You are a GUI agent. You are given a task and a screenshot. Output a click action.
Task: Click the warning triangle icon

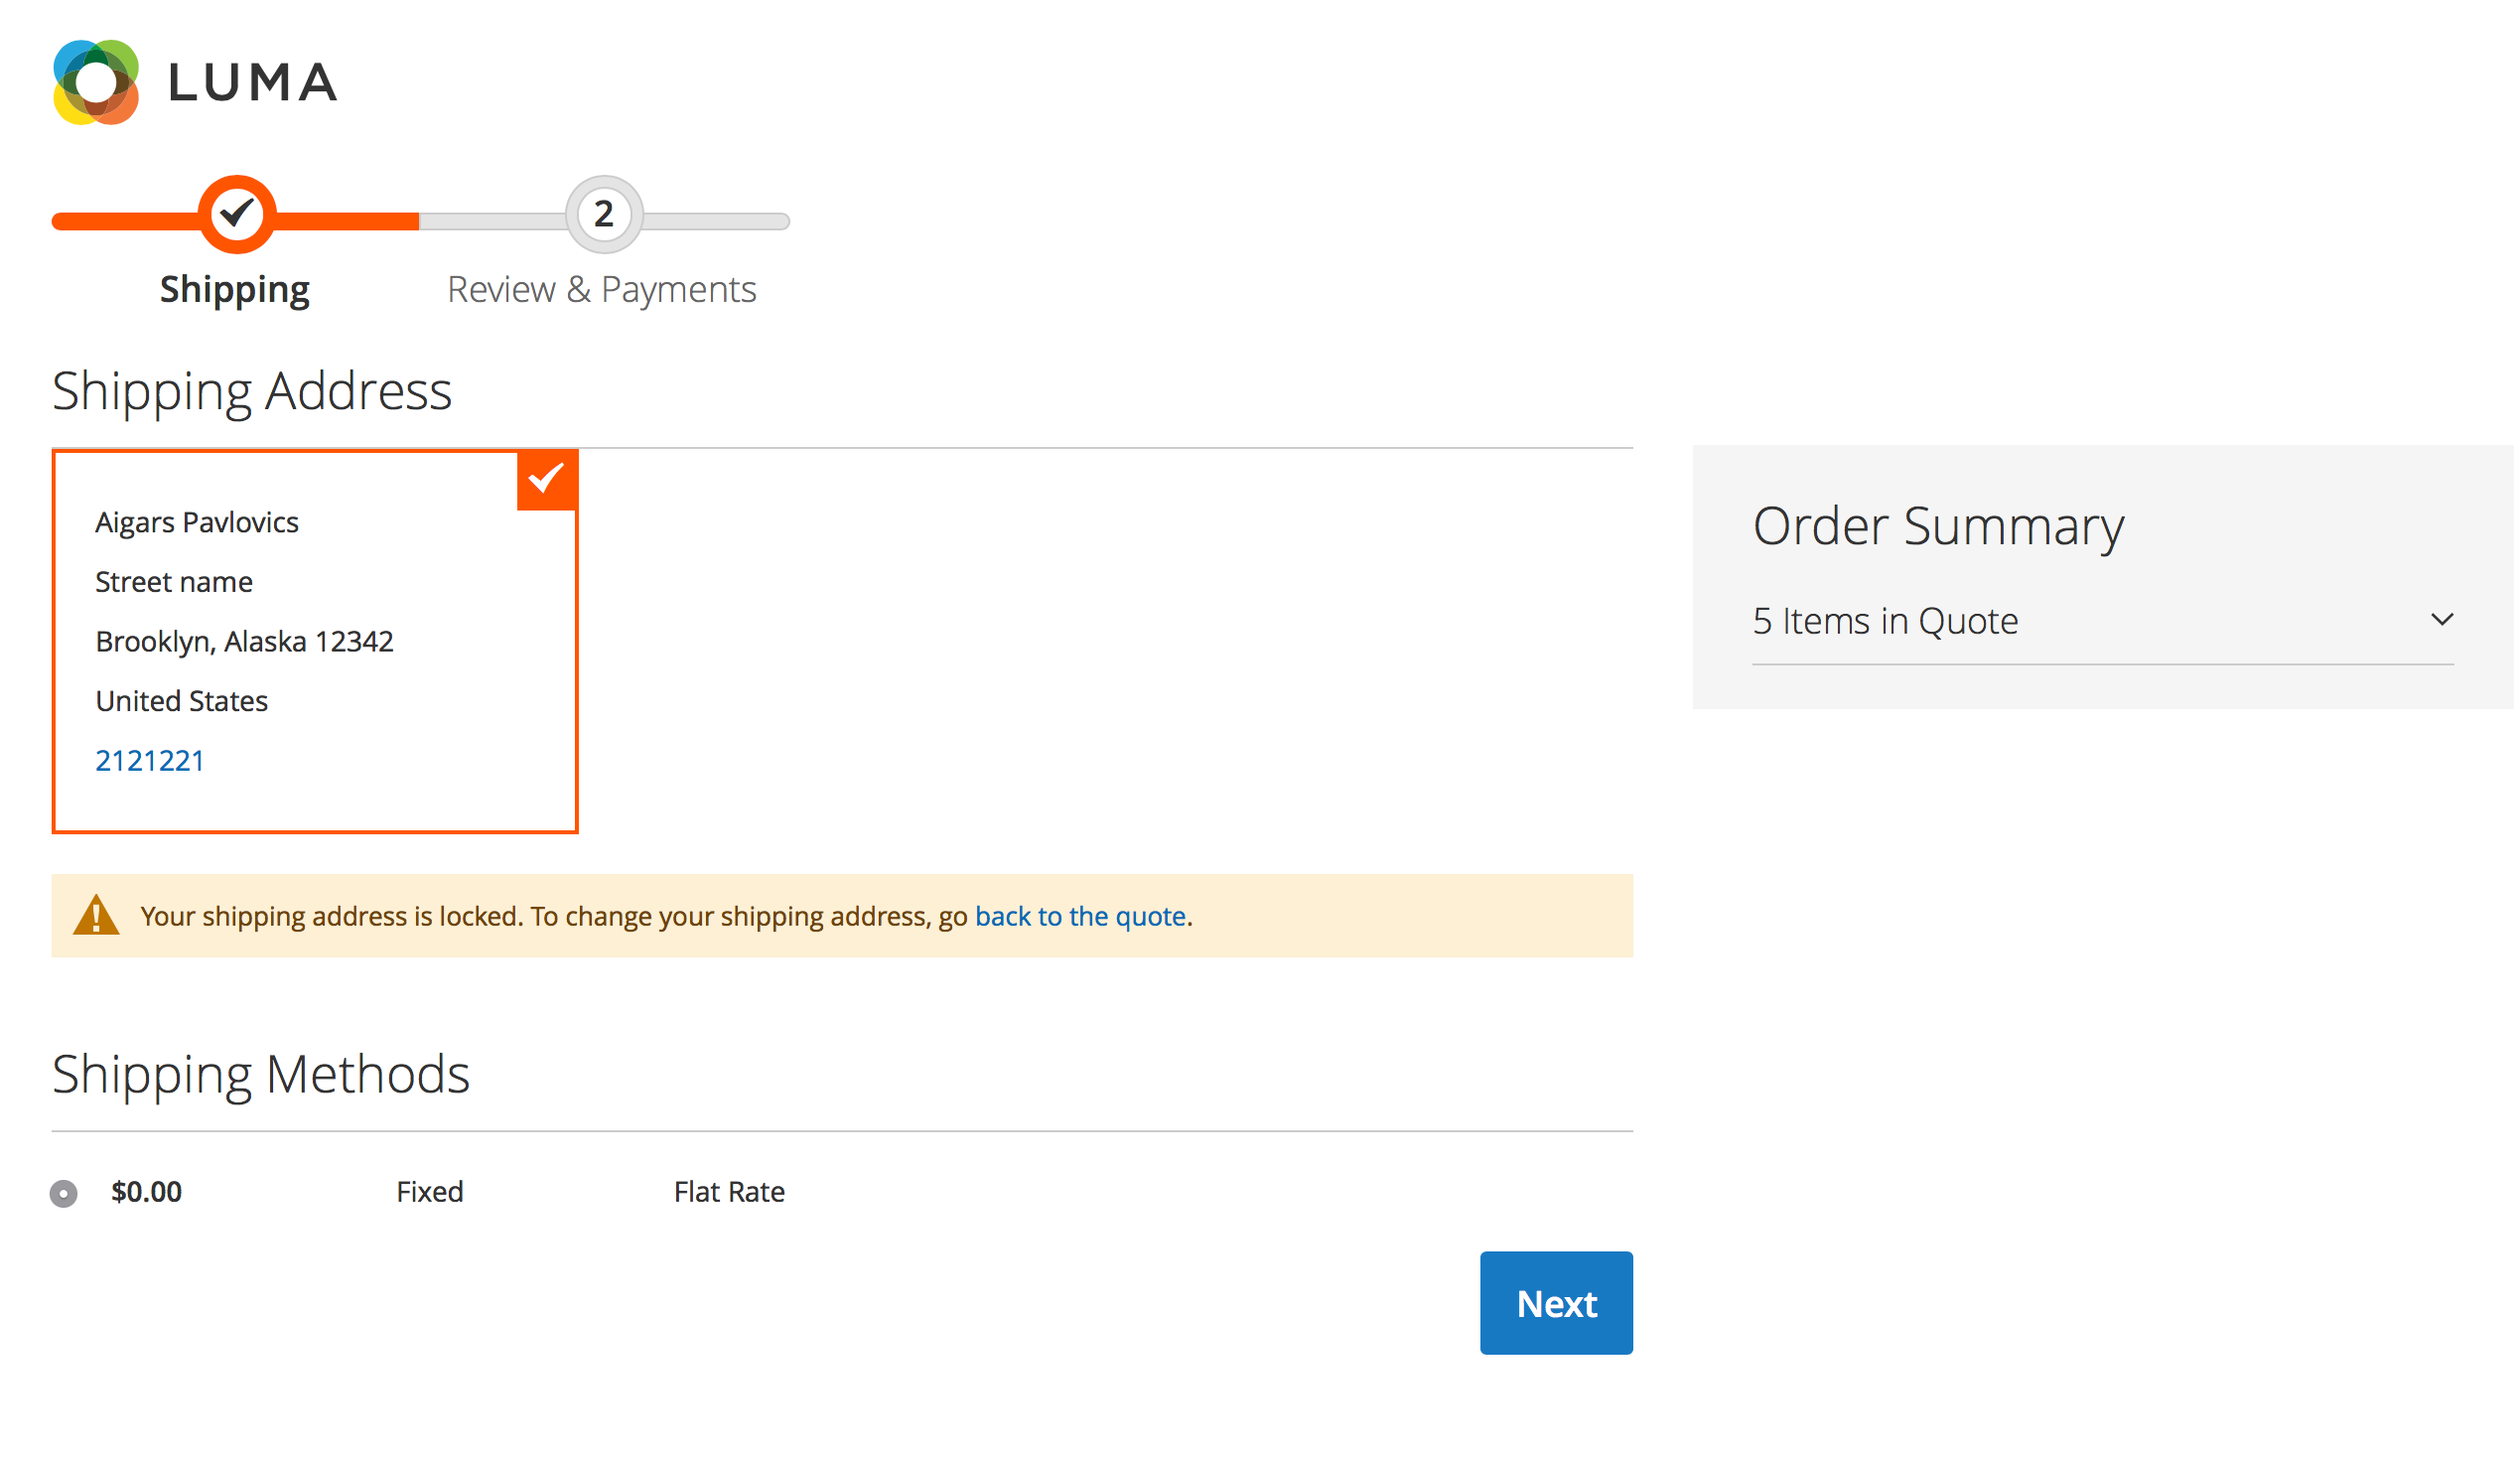click(96, 916)
